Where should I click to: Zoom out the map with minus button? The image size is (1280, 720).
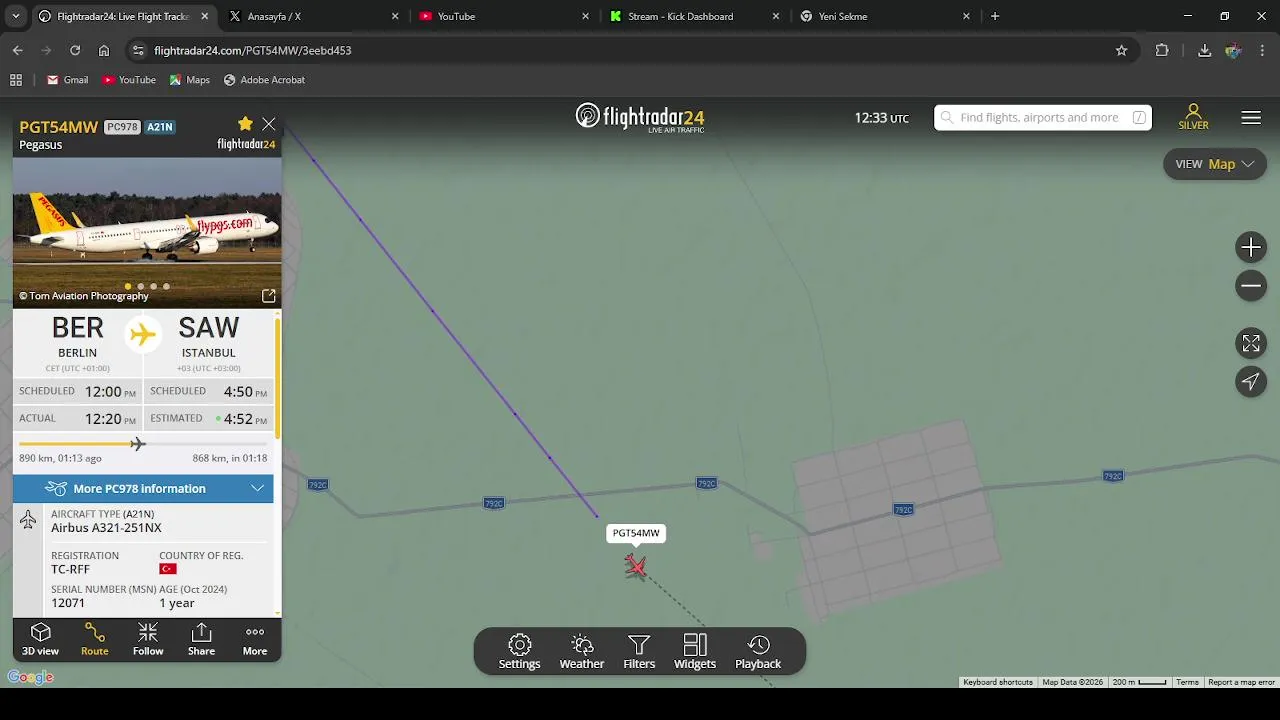pyautogui.click(x=1251, y=286)
